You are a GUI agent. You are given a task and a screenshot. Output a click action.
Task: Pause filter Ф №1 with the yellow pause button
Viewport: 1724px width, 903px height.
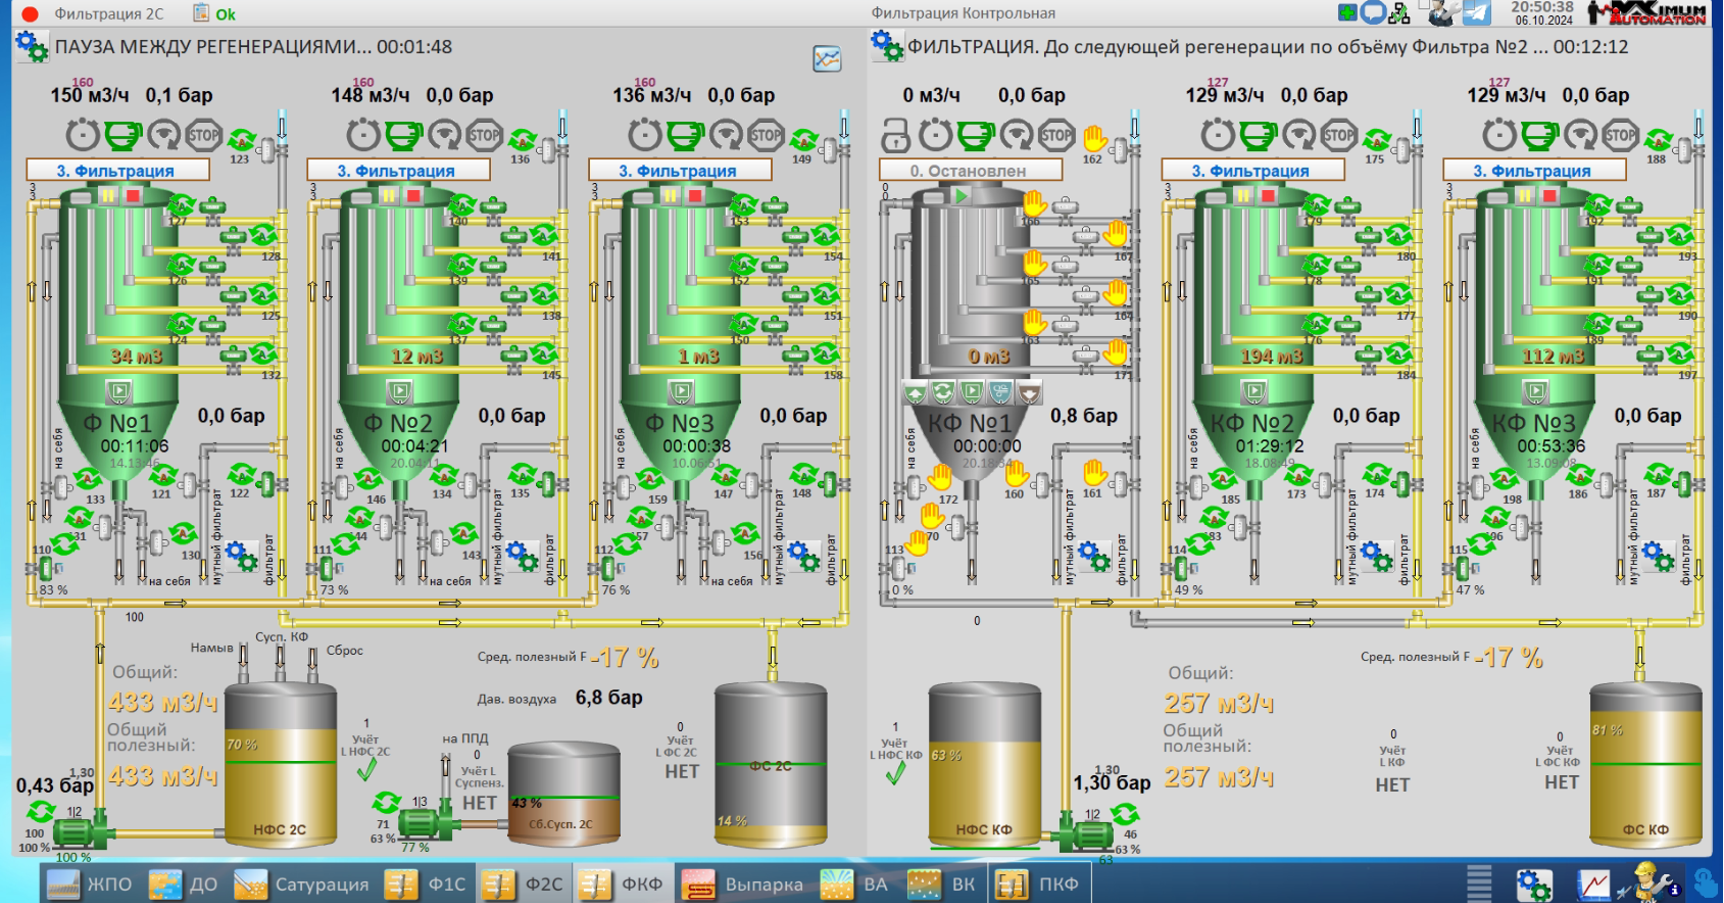coord(108,196)
